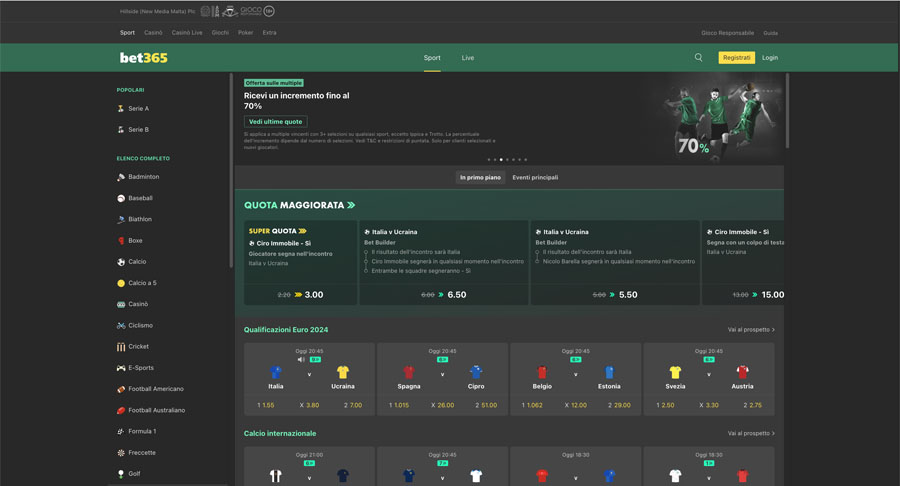
Task: Open Serie A trophy icon
Action: click(x=121, y=108)
